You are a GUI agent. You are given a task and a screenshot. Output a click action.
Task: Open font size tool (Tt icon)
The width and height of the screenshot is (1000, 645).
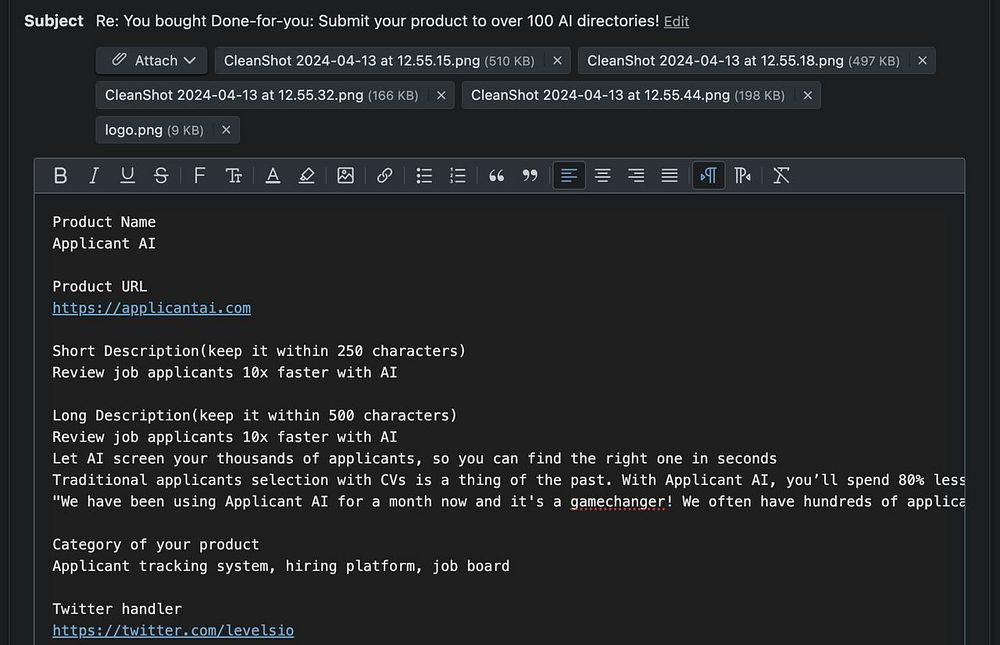click(x=233, y=175)
